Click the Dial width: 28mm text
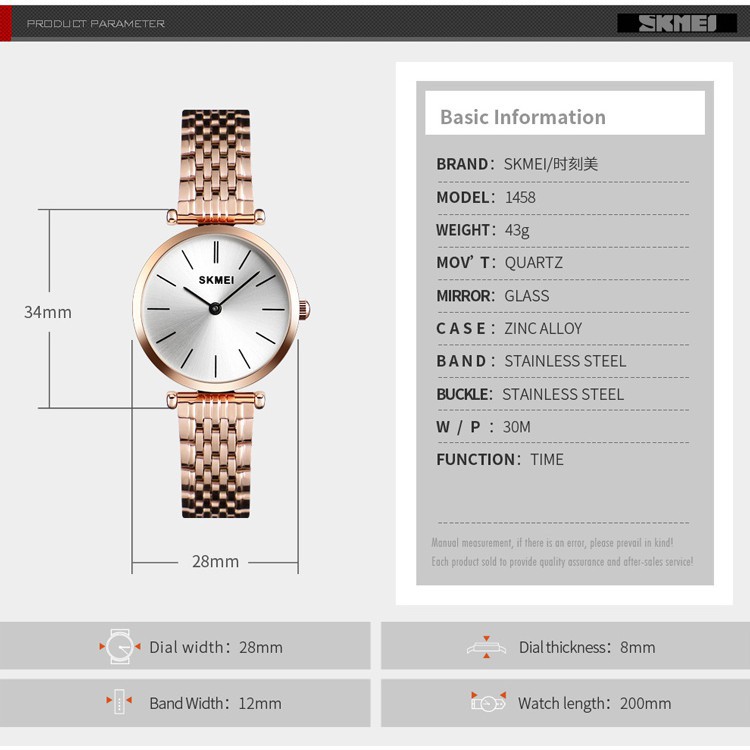Viewport: 750px width, 750px height. point(216,647)
